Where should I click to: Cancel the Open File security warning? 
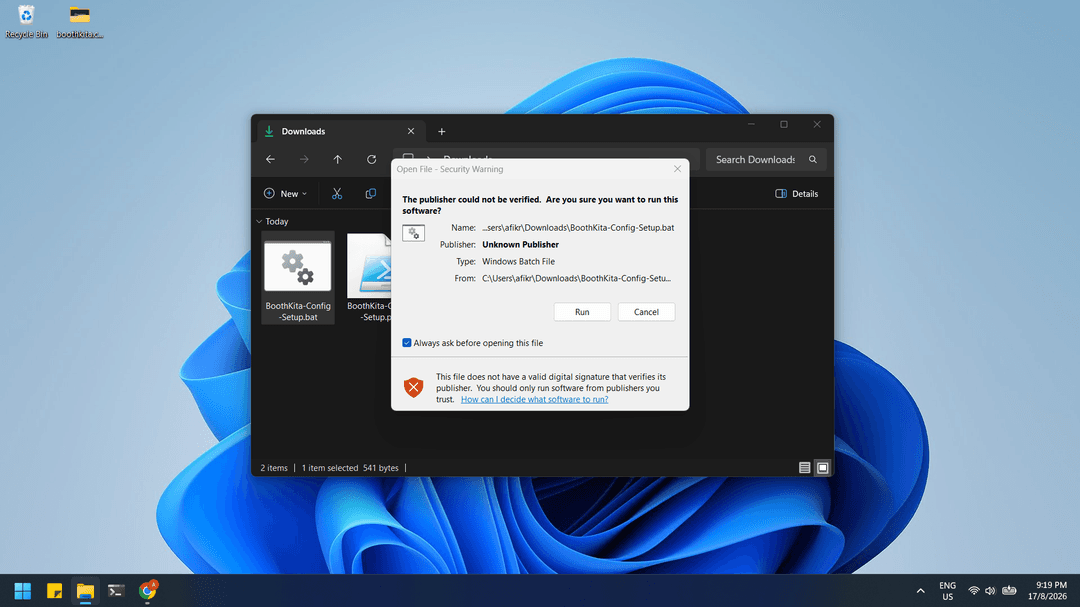[x=646, y=312]
